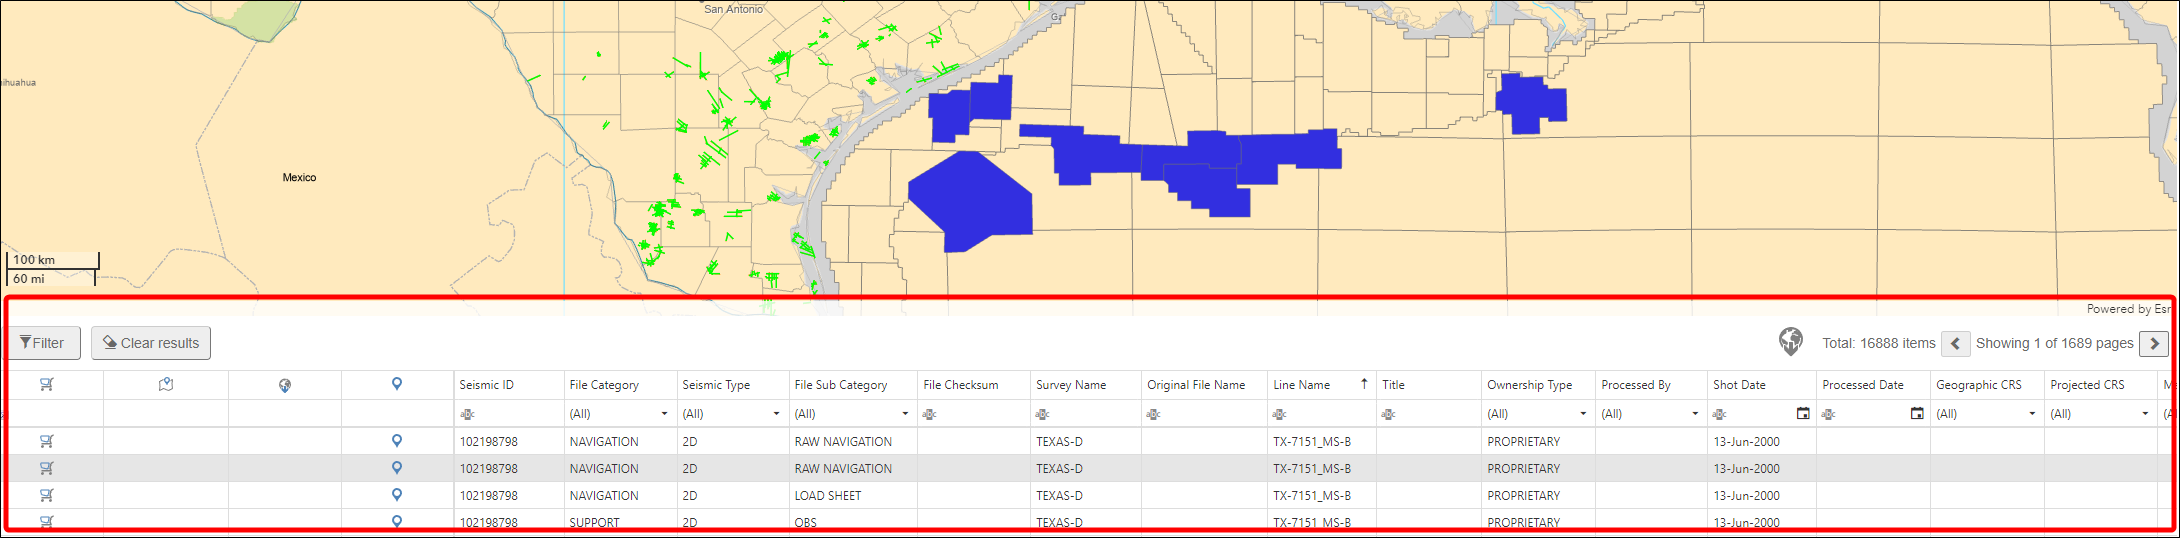Screen dimensions: 2180x538
Task: Click the Line Name ascending sort arrow
Action: [1364, 384]
